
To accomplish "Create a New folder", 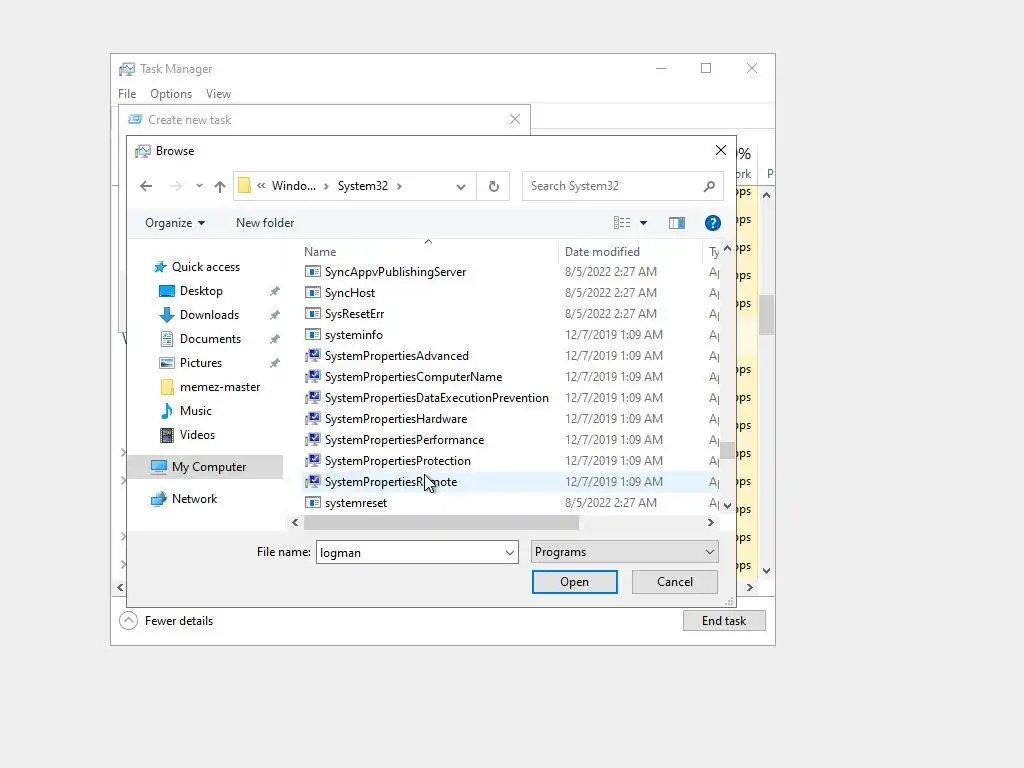I will [265, 223].
